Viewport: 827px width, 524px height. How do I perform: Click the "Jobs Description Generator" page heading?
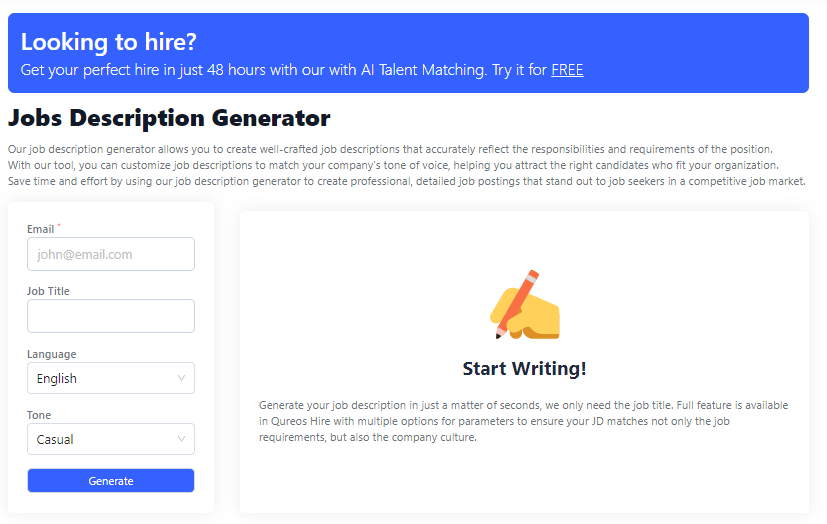(169, 118)
